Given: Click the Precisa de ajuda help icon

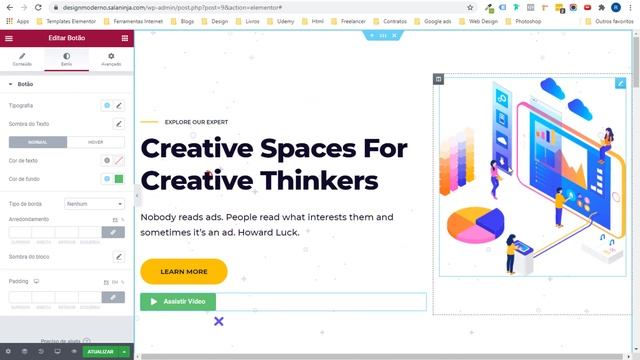Looking at the screenshot, I should coord(87,341).
